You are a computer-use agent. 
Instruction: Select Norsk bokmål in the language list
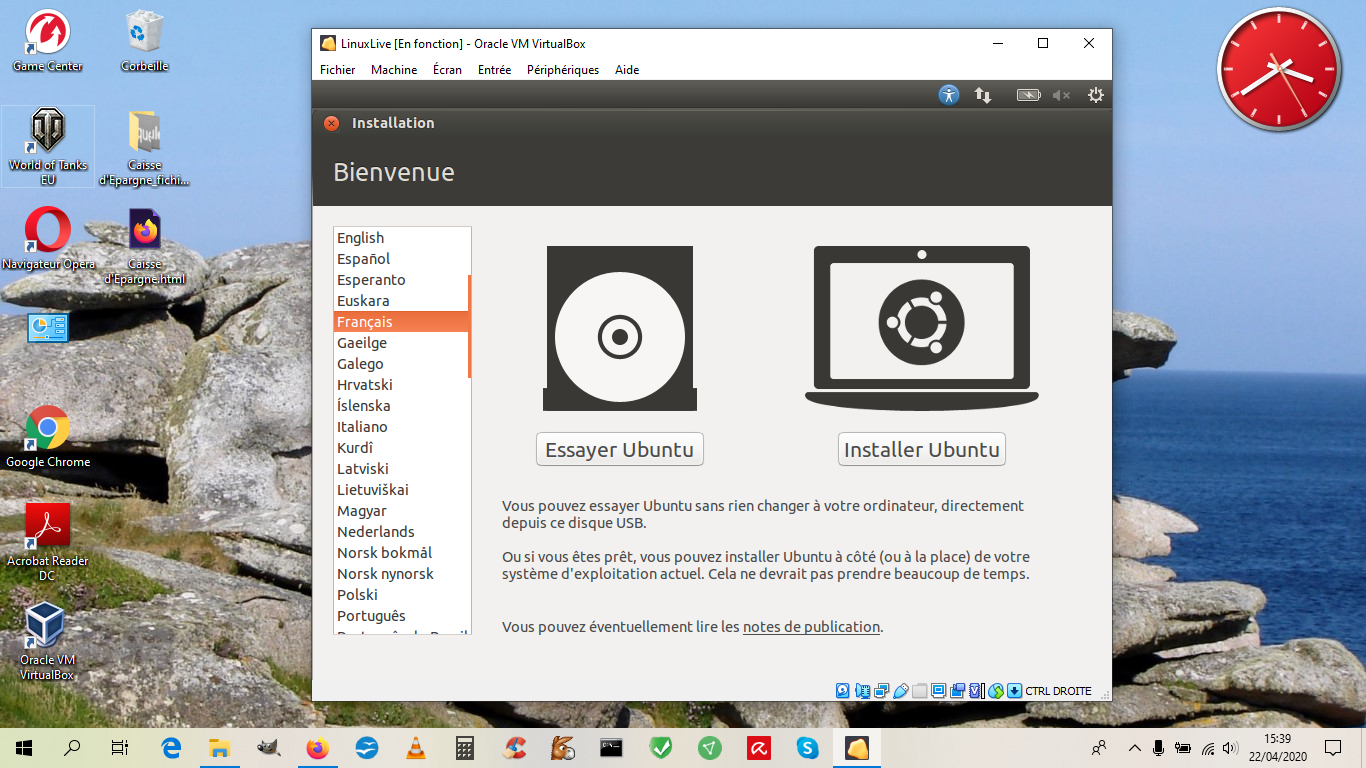coord(401,553)
